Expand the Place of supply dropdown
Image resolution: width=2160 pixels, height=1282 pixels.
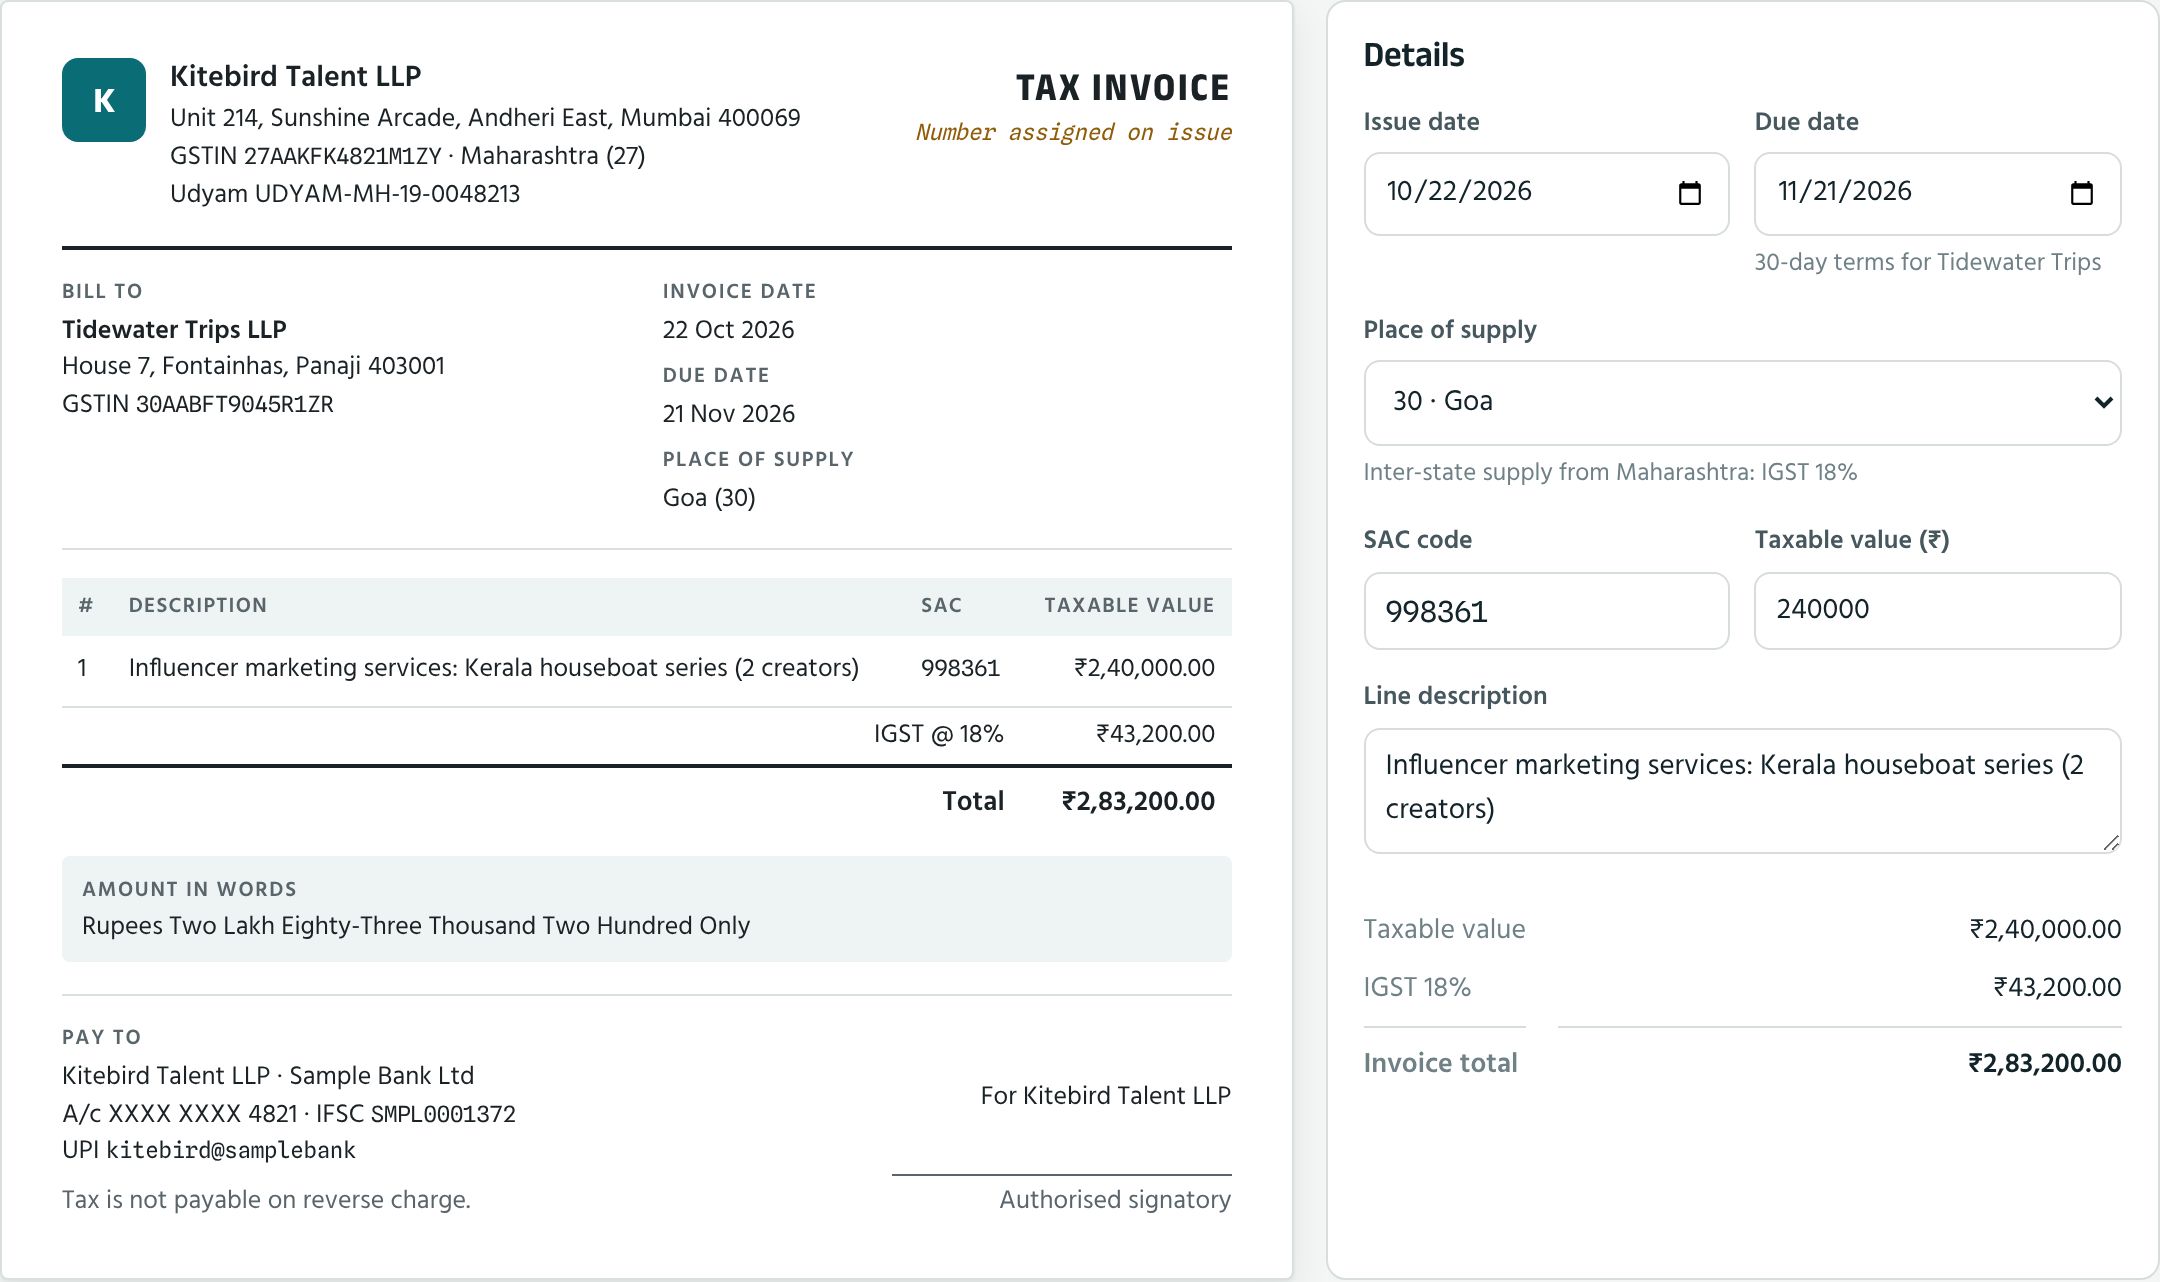tap(1742, 402)
